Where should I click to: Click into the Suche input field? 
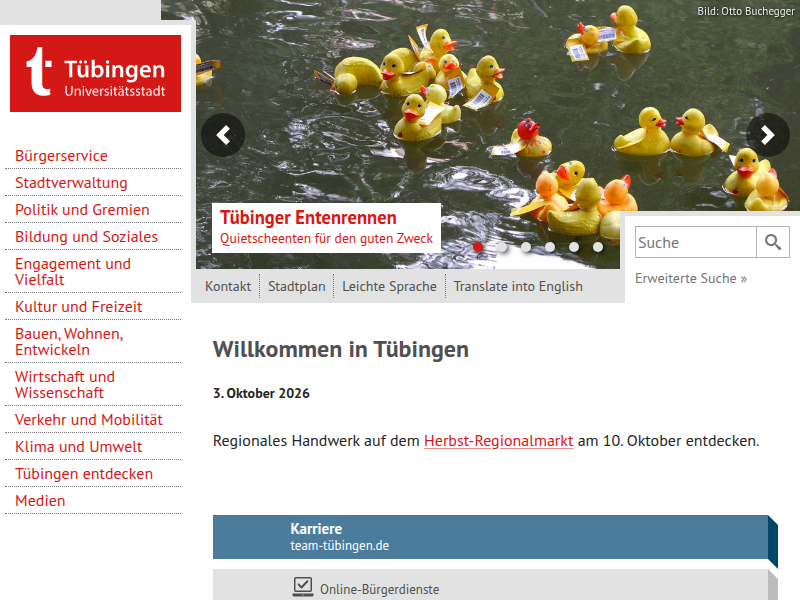tap(696, 242)
